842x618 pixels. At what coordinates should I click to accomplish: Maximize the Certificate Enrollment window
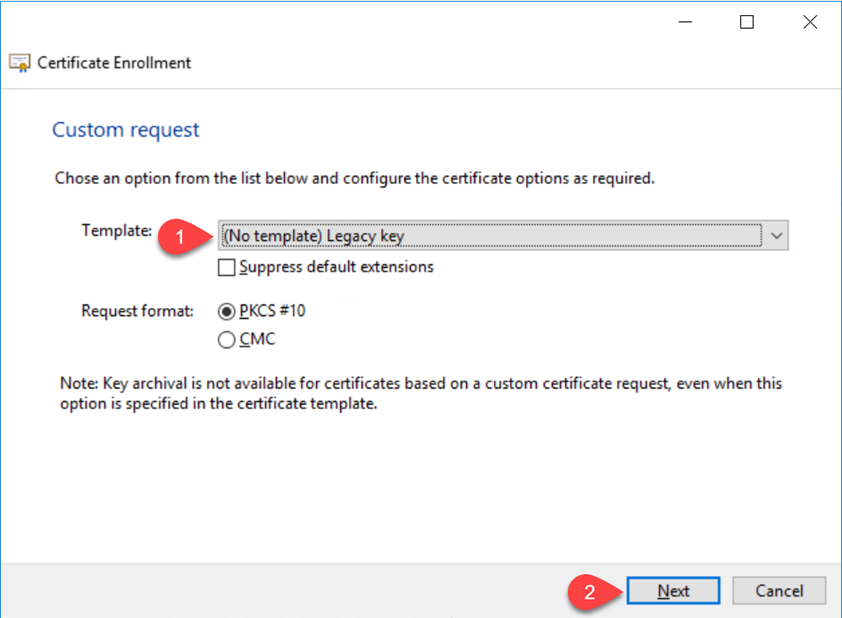747,22
